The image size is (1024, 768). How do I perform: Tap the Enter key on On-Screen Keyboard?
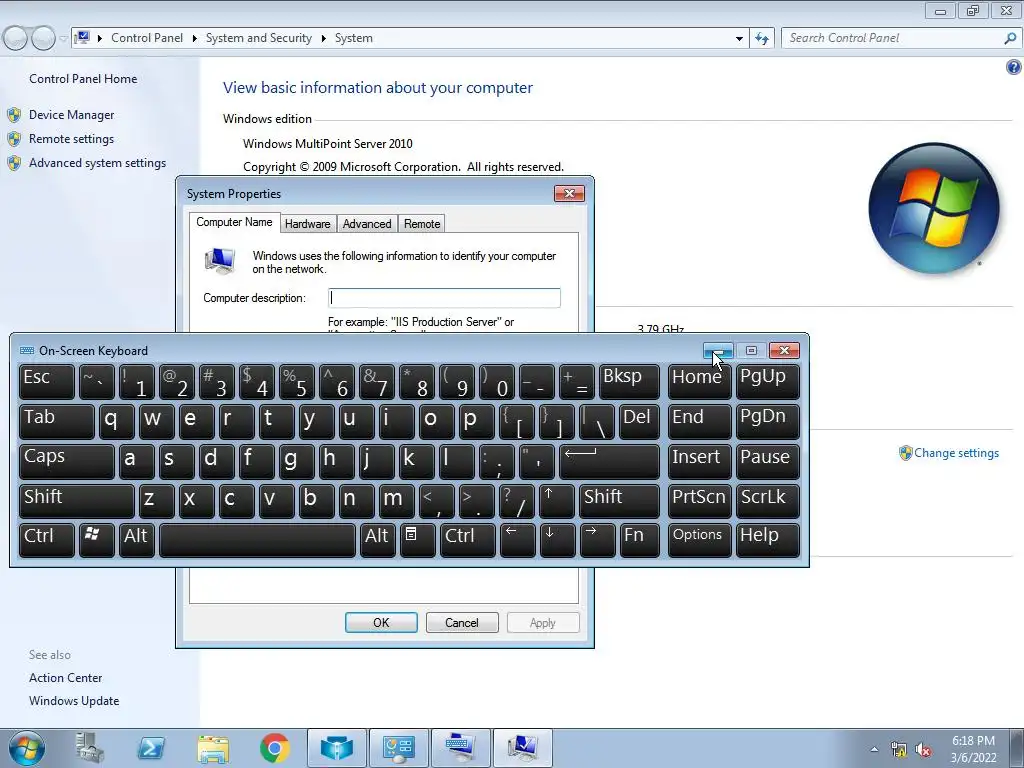[609, 462]
